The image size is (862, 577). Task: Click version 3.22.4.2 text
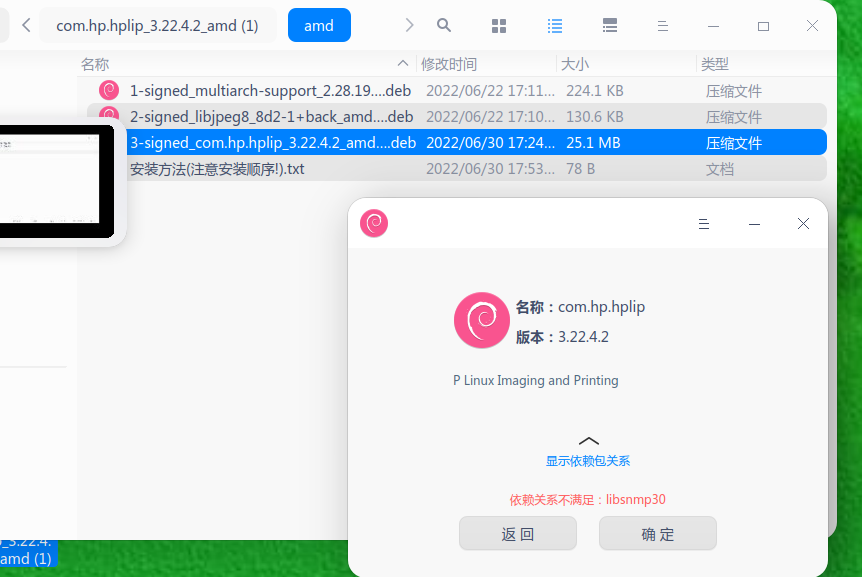coord(583,337)
